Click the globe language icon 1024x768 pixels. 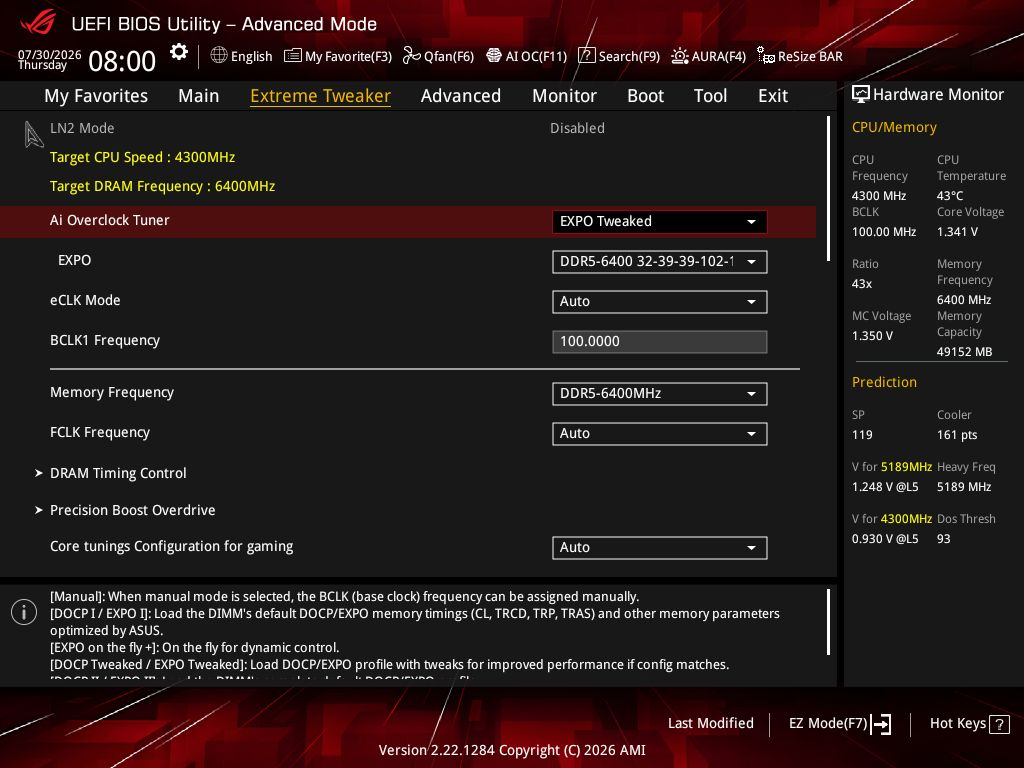pyautogui.click(x=219, y=56)
